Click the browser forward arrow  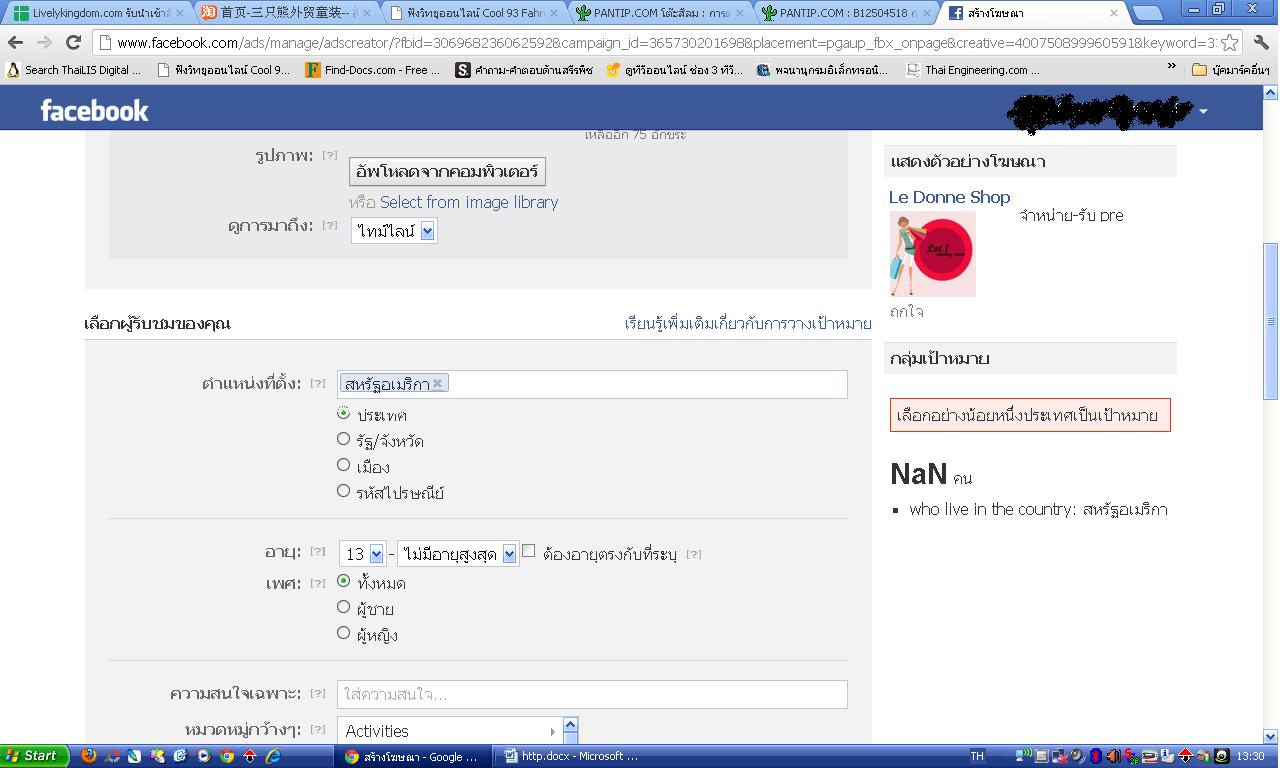44,43
